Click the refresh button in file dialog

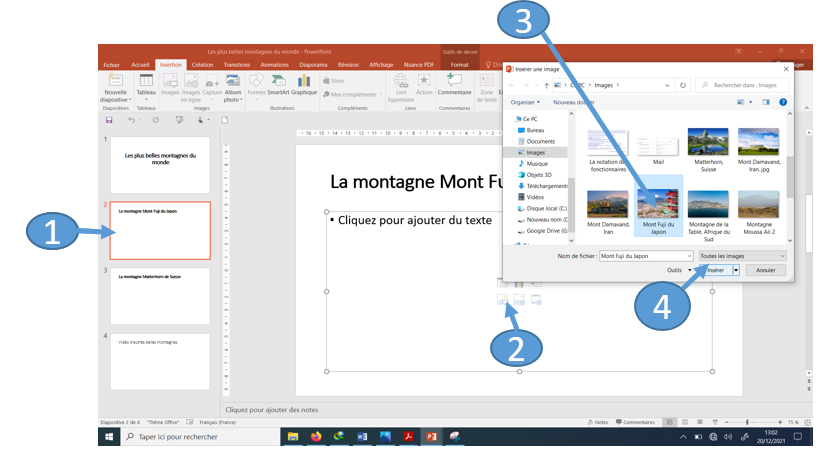[683, 86]
